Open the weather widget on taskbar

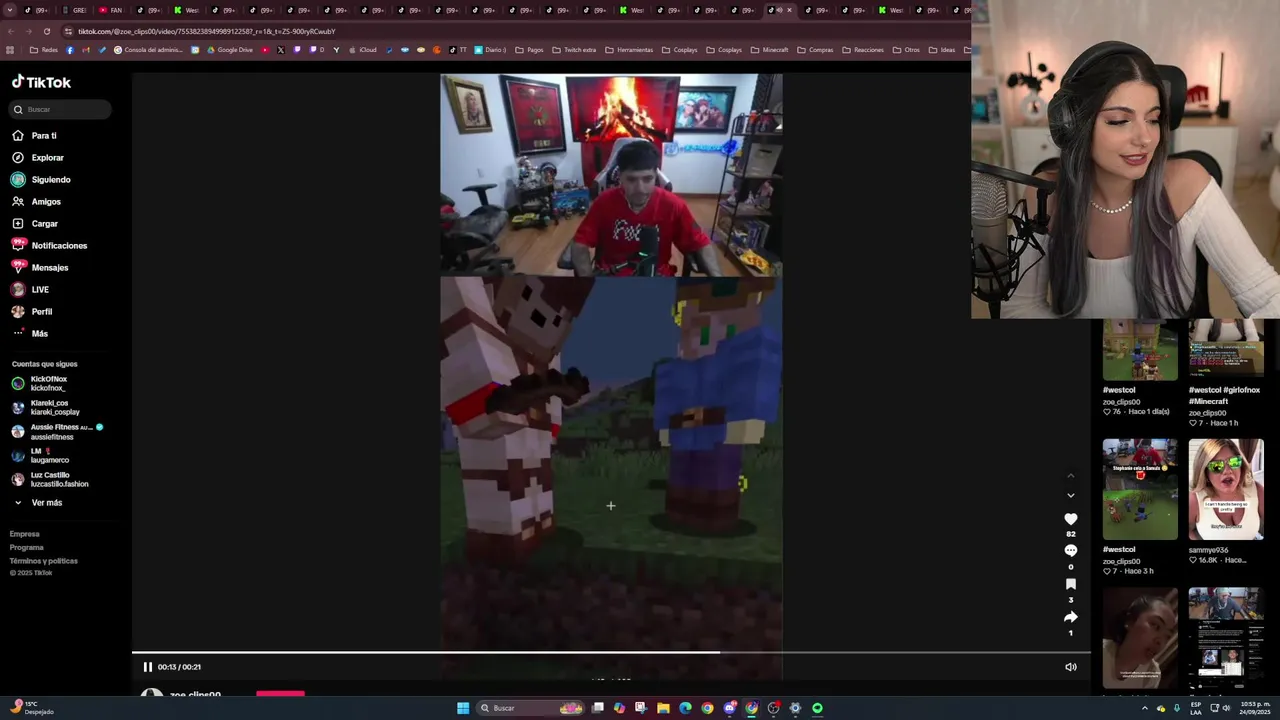(30, 708)
